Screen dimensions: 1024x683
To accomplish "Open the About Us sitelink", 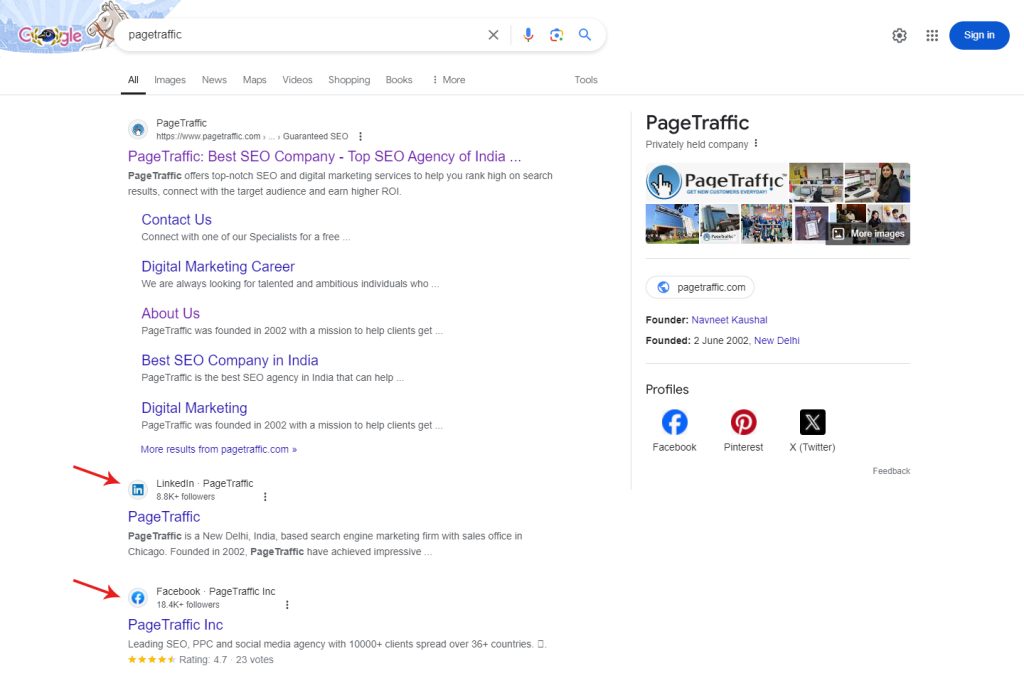I will [x=170, y=313].
